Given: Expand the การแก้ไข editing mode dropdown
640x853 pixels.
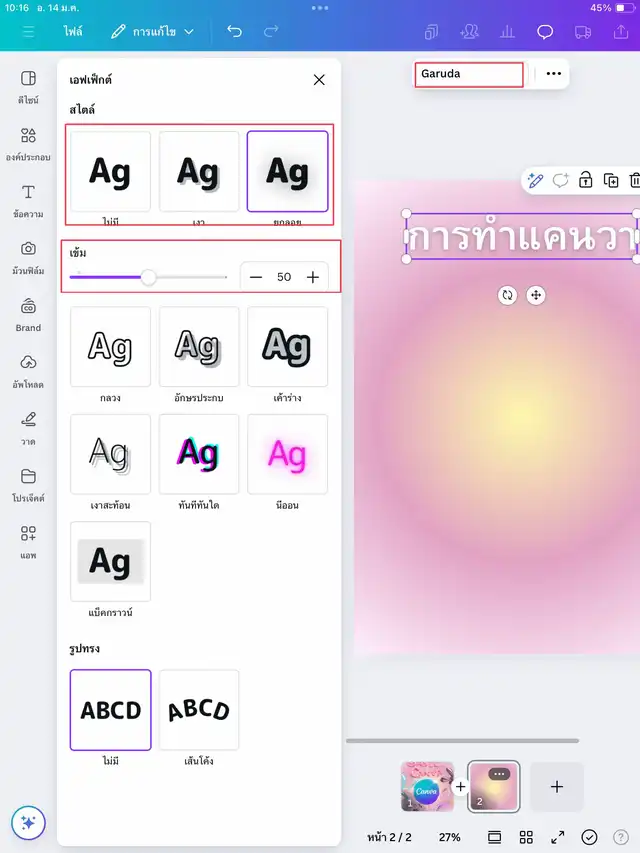Looking at the screenshot, I should pos(153,32).
